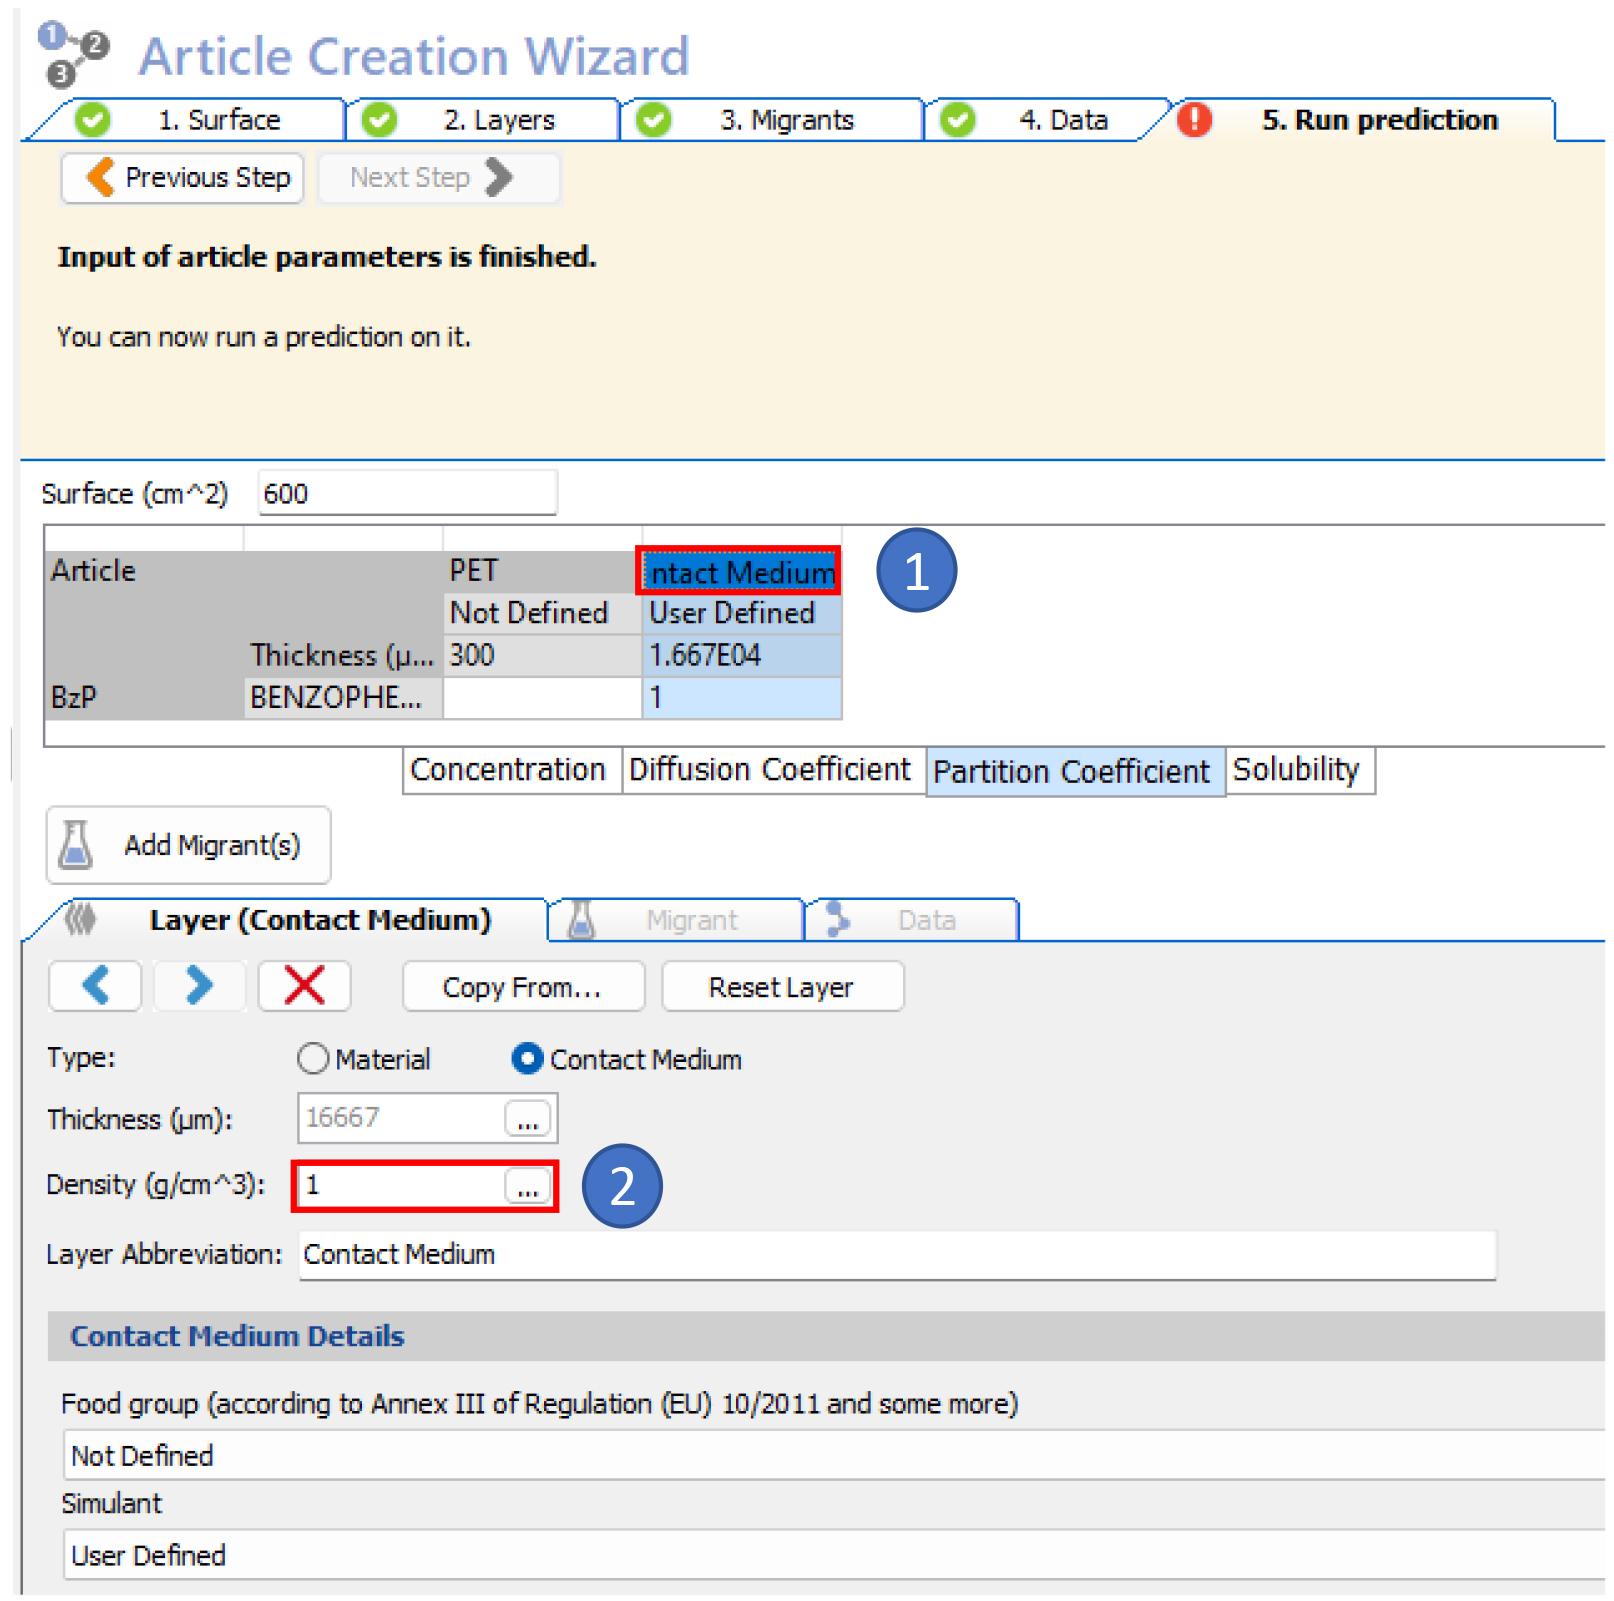Delete layer using the red X icon

point(304,986)
